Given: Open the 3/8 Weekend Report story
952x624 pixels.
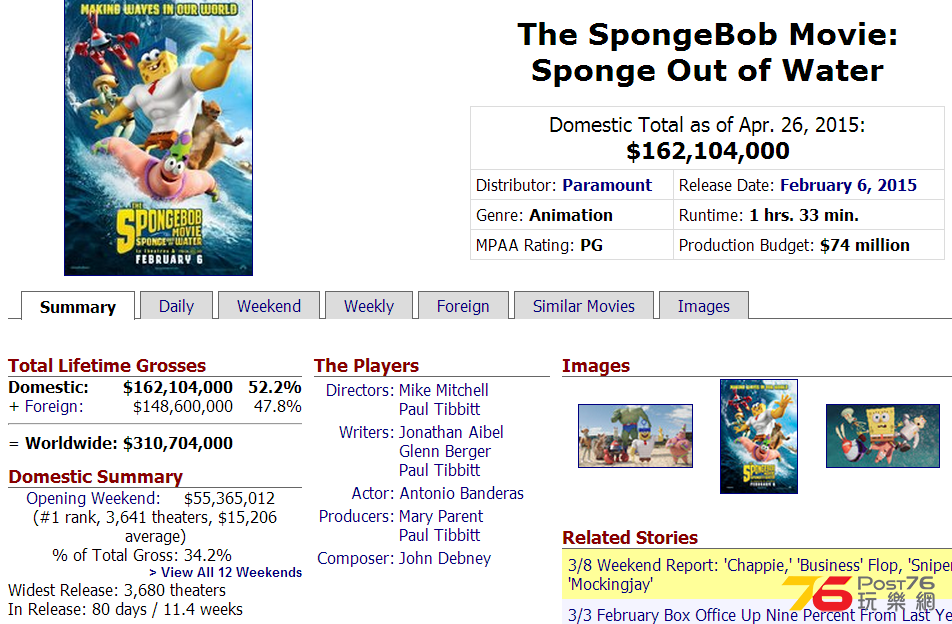Looking at the screenshot, I should [x=759, y=575].
